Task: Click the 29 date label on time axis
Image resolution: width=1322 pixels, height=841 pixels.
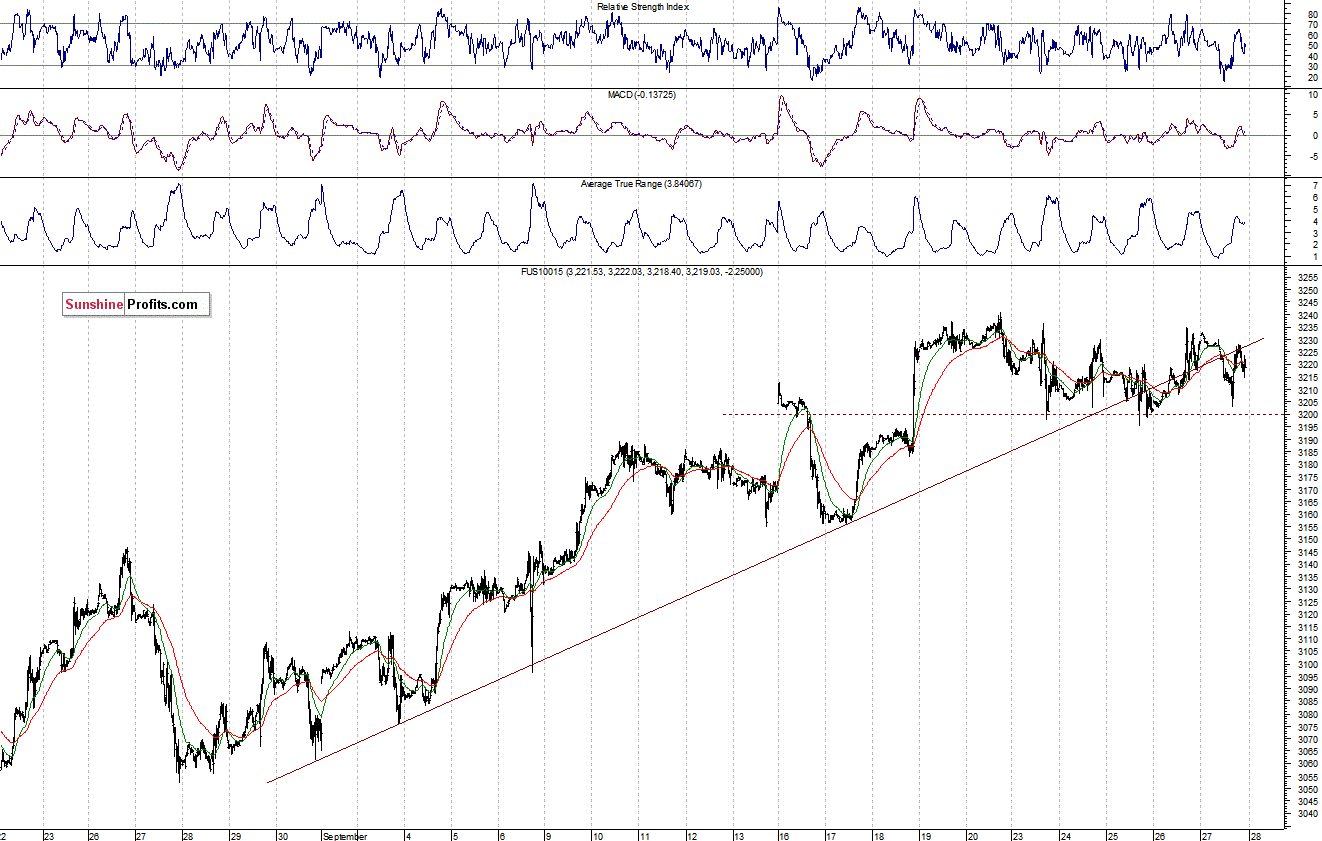Action: pos(236,835)
